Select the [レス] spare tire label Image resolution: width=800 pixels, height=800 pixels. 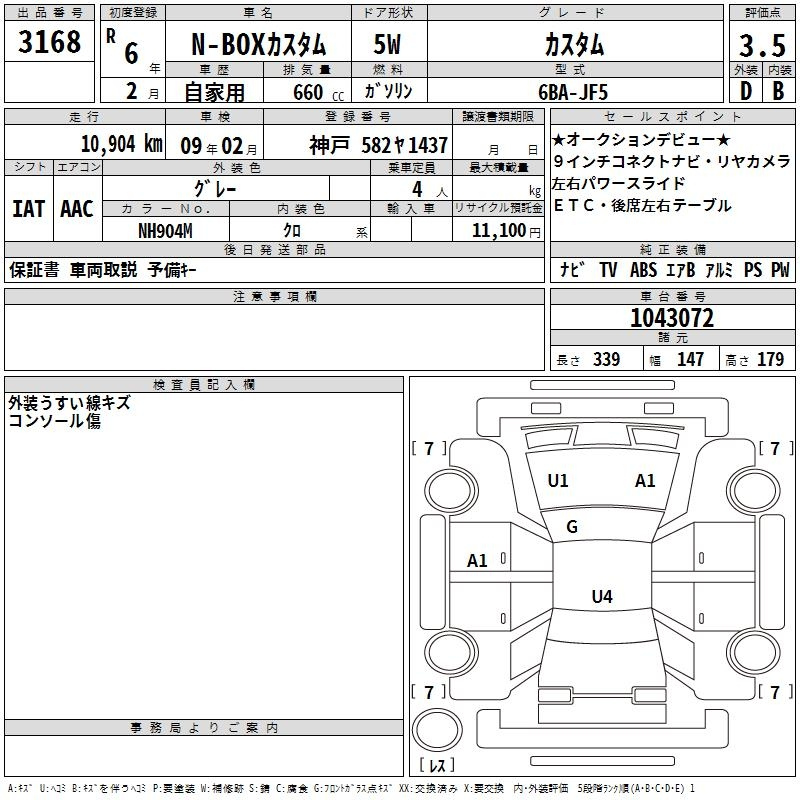coord(437,765)
